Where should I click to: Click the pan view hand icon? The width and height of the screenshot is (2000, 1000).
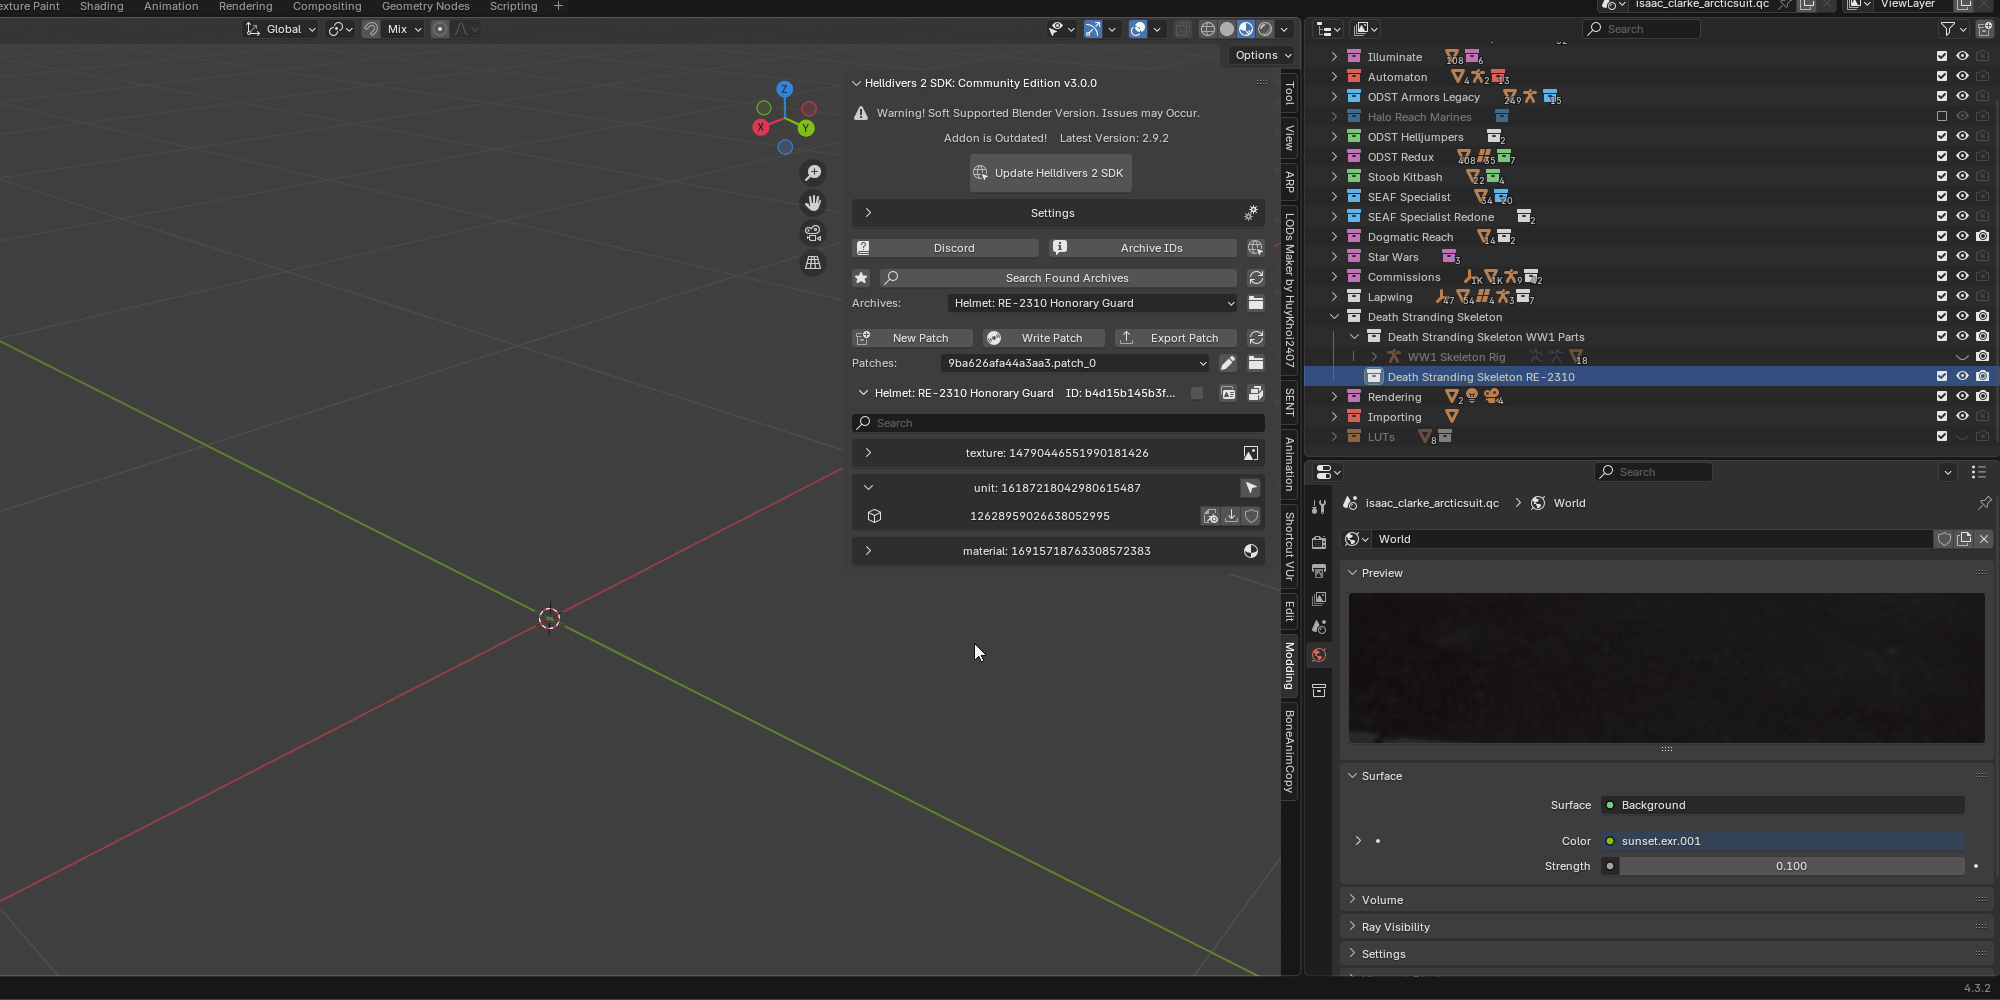813,203
